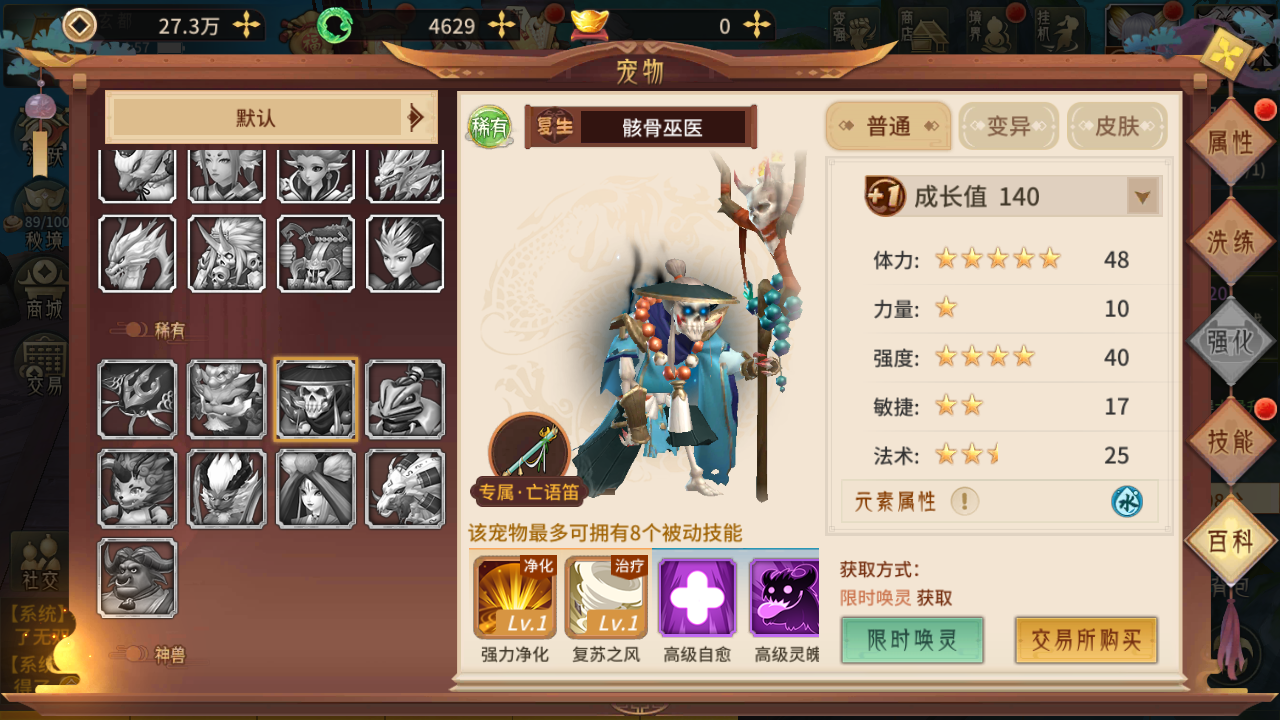Expand the 默认 sort selector arrow
This screenshot has height=720, width=1280.
coord(415,118)
